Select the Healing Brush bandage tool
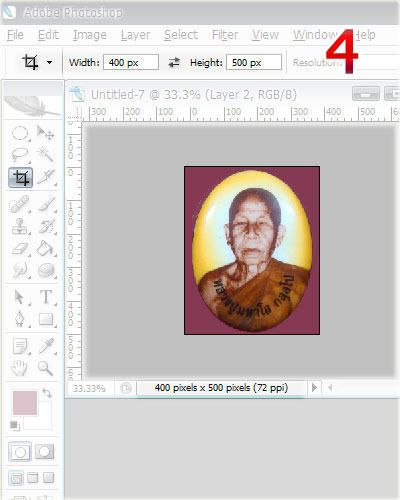The height and width of the screenshot is (500, 400). [x=19, y=204]
